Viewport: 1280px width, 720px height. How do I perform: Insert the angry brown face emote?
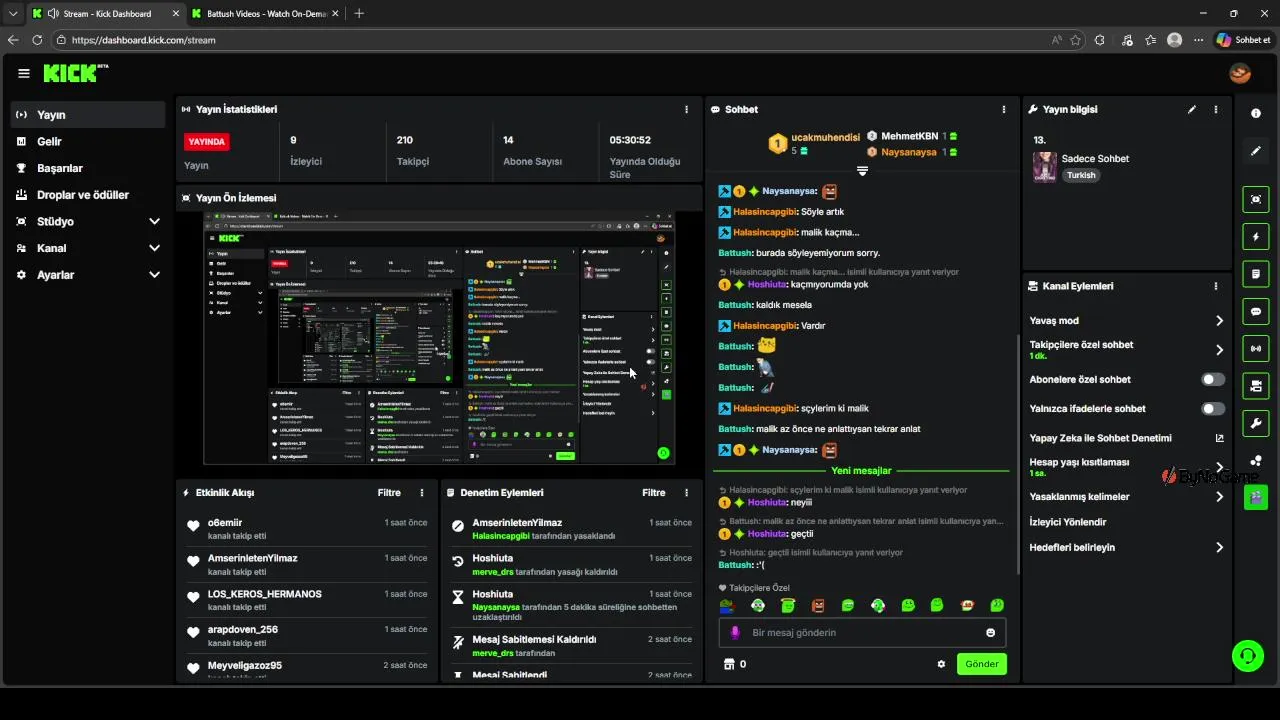tap(818, 605)
